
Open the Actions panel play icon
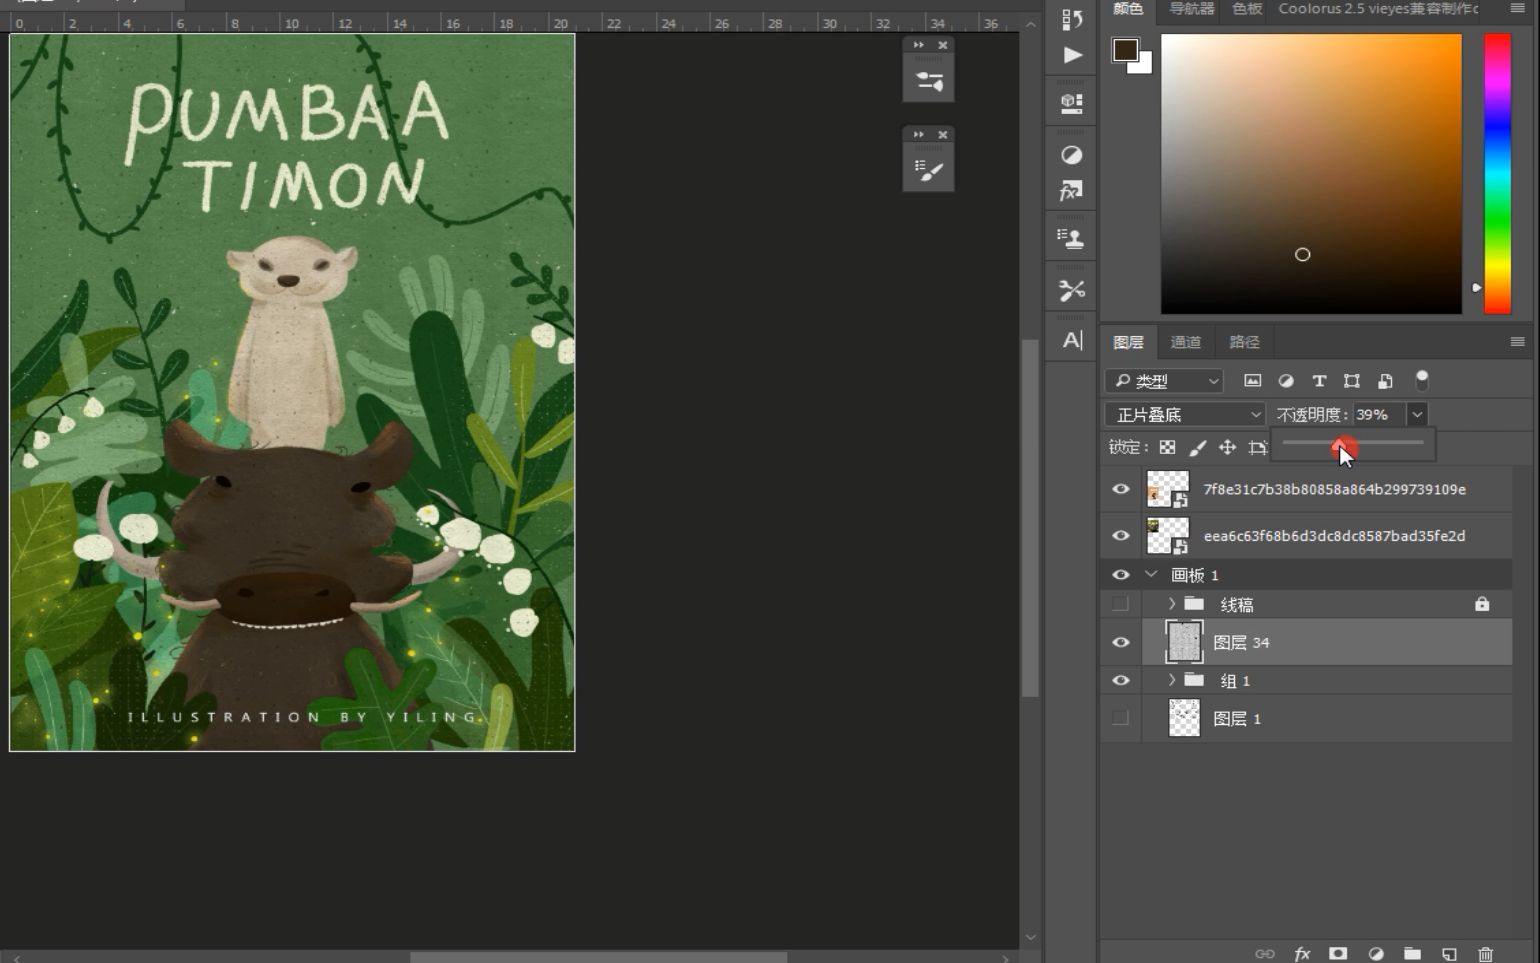(x=1072, y=55)
